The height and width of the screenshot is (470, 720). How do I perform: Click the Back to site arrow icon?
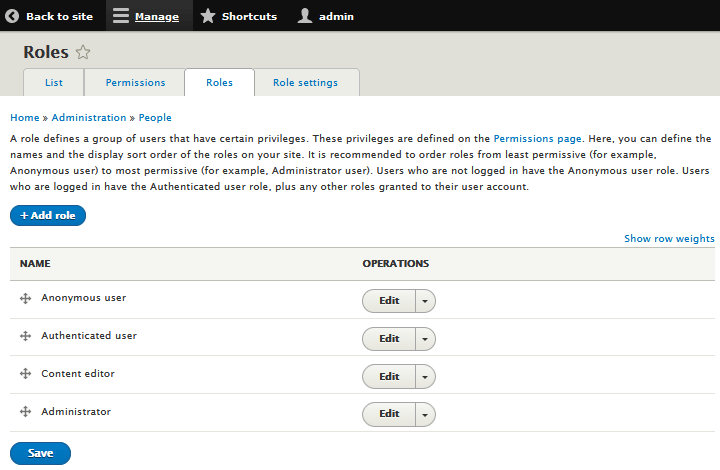pyautogui.click(x=13, y=16)
